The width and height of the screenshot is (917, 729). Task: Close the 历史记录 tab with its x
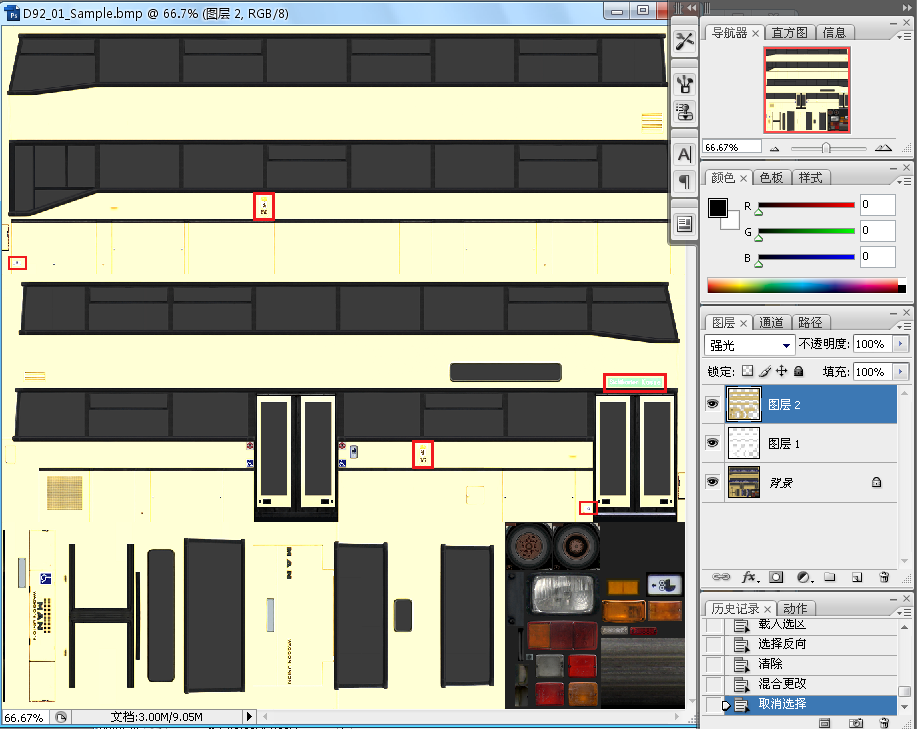click(767, 609)
